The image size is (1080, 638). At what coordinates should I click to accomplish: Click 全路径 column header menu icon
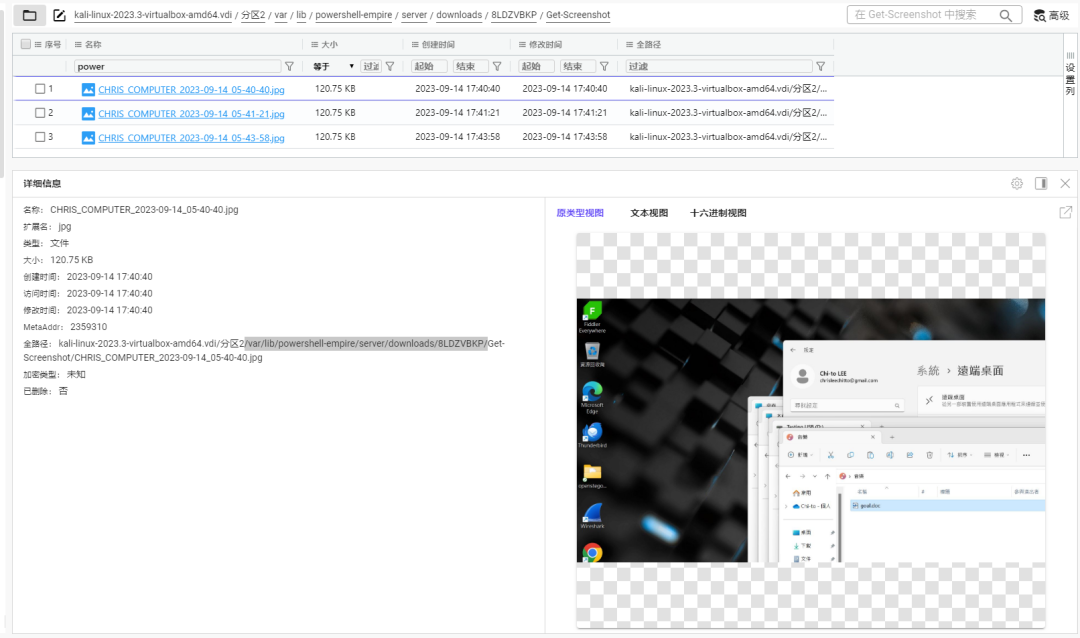629,44
